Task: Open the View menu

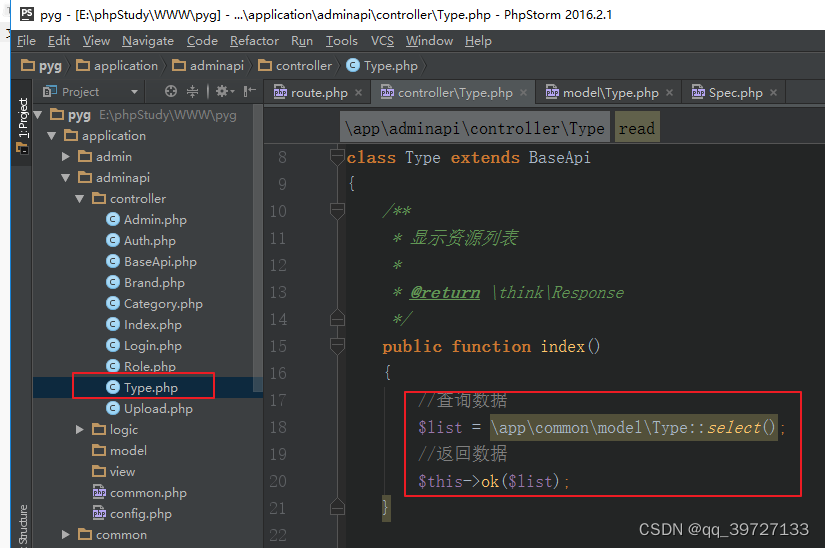Action: [96, 41]
